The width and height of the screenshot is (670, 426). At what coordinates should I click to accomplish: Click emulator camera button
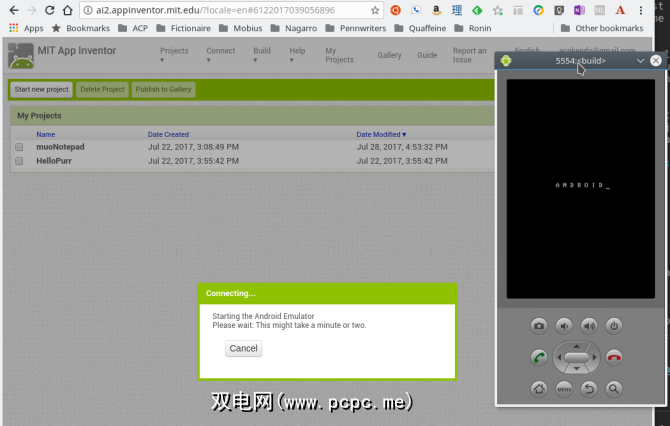coord(539,326)
